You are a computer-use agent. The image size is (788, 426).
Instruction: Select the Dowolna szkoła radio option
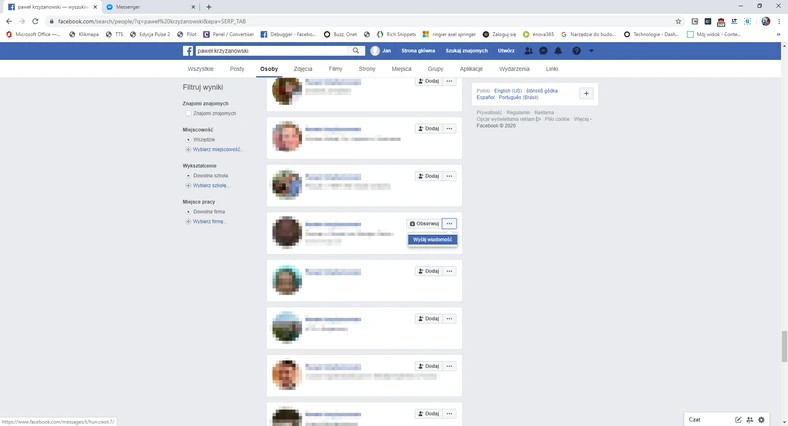point(188,176)
